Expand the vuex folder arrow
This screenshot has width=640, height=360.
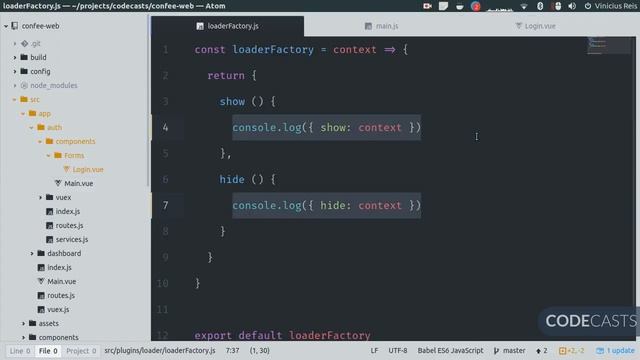click(40, 198)
